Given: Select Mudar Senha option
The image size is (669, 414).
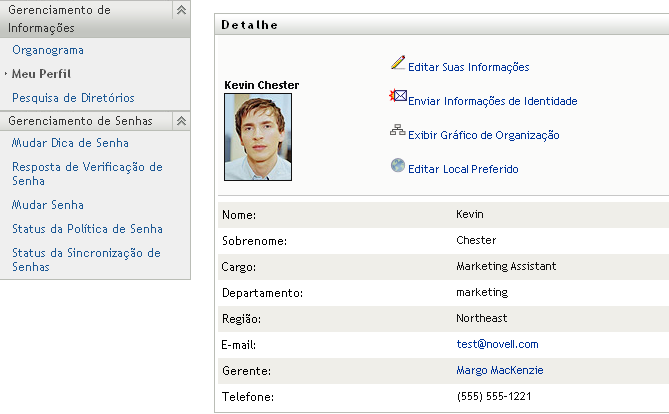Looking at the screenshot, I should coord(48,205).
